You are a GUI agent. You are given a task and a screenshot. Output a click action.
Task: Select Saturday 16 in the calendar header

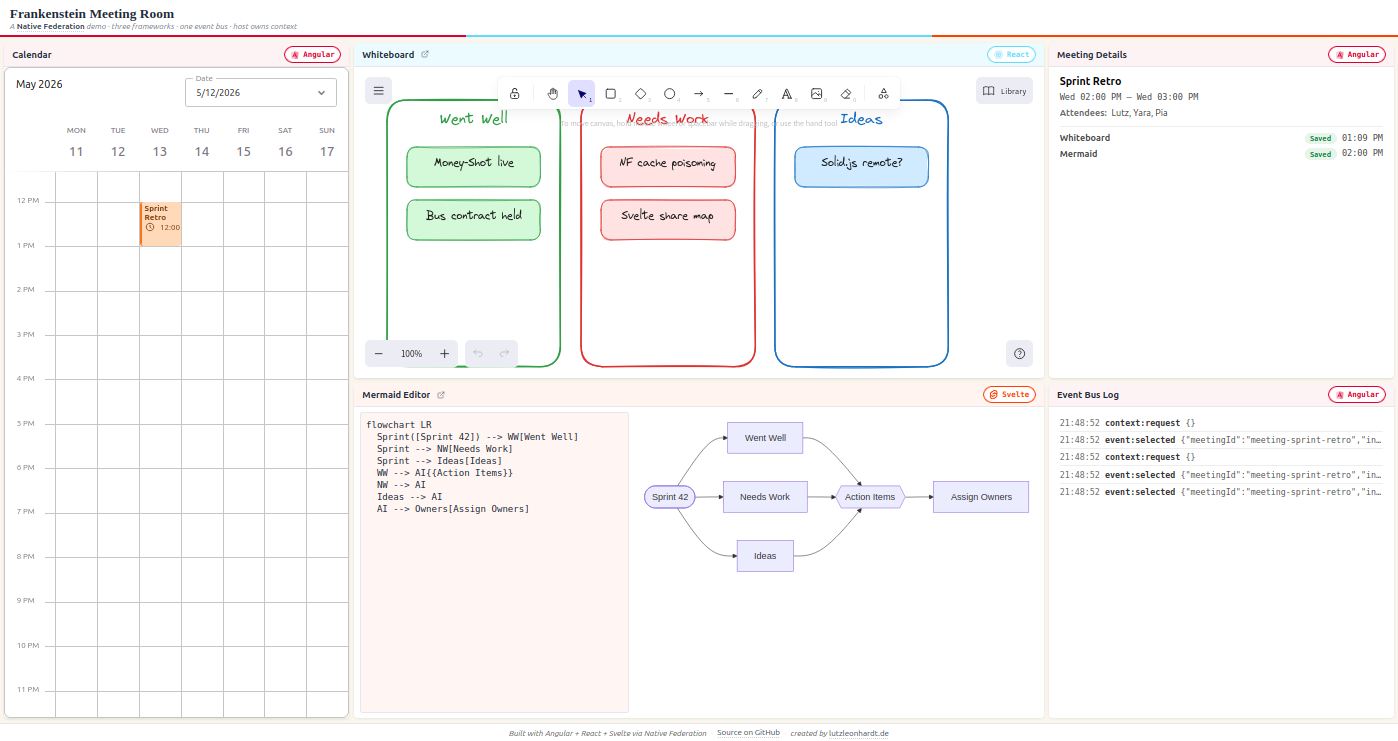pyautogui.click(x=285, y=143)
